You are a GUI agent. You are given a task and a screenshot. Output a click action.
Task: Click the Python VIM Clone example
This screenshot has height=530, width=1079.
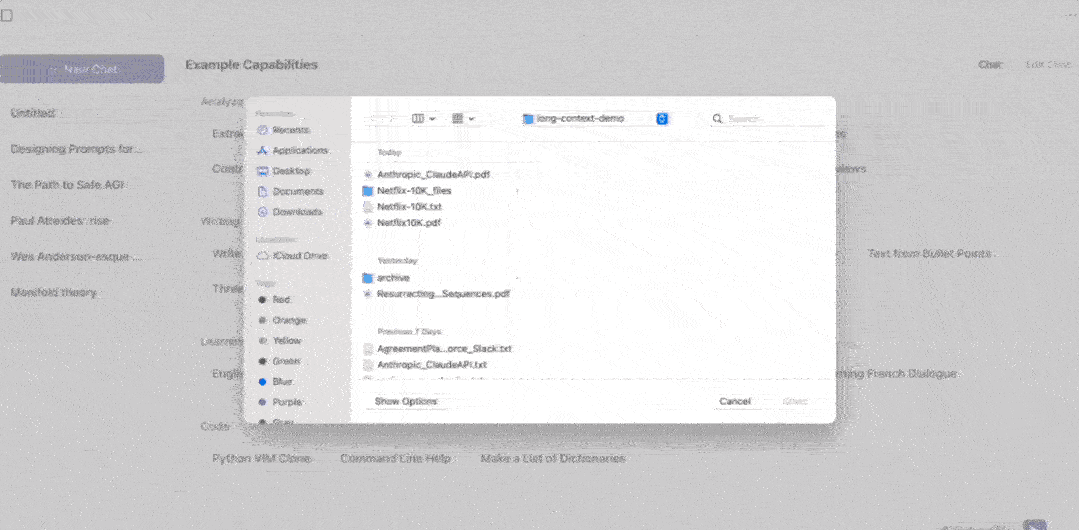coord(261,458)
